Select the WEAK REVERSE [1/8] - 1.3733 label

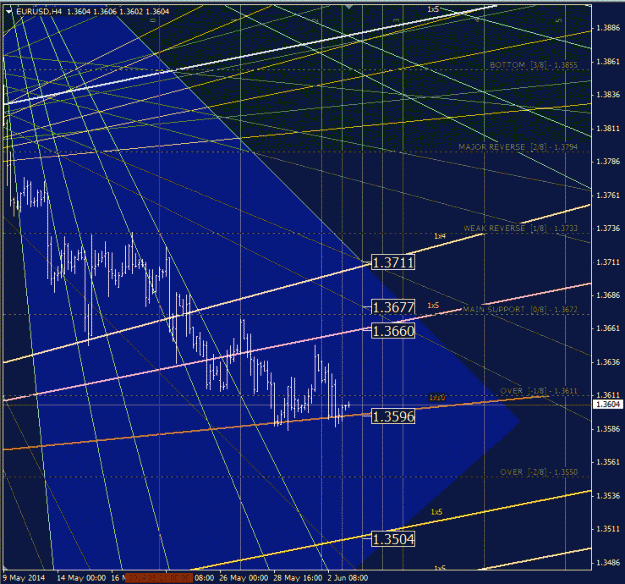pos(520,228)
